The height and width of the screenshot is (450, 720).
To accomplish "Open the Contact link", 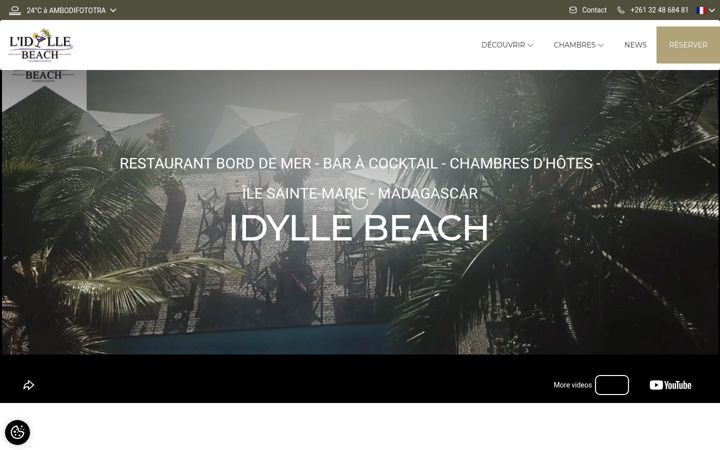I will point(594,10).
